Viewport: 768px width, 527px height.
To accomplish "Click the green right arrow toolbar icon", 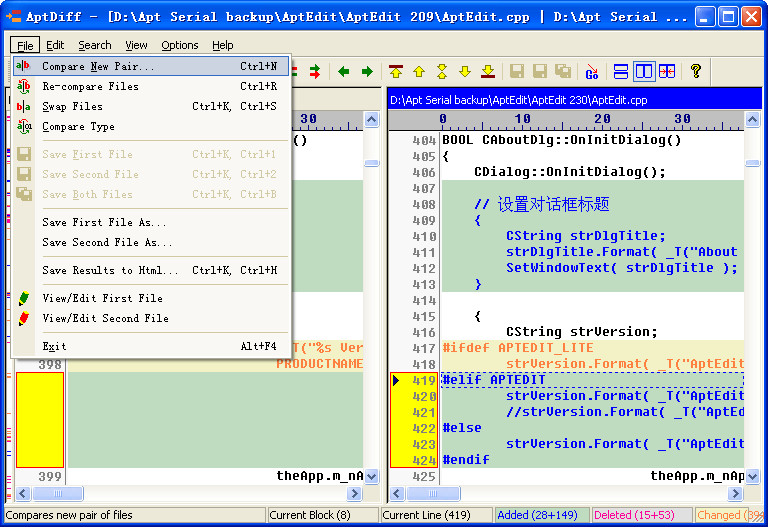I will click(x=367, y=72).
